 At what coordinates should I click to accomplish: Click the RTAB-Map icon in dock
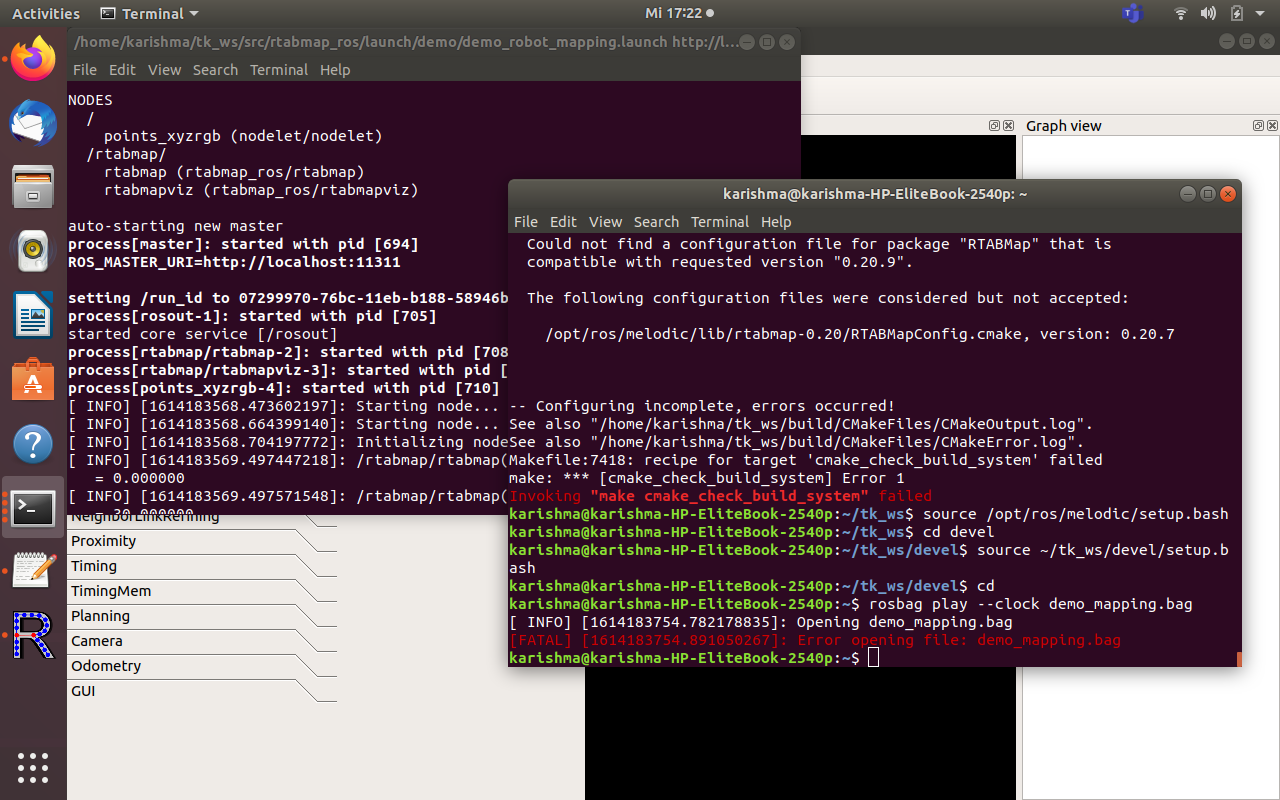(x=33, y=634)
